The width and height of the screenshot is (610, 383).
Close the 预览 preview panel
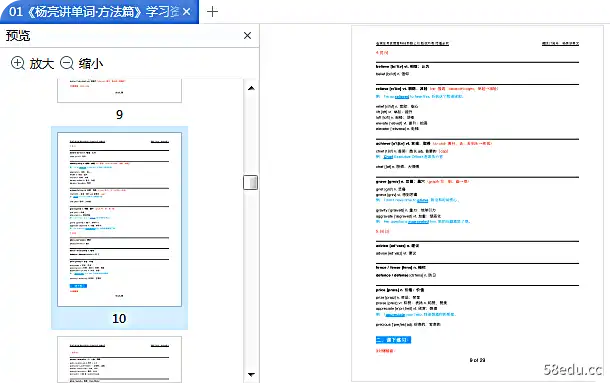[x=247, y=35]
